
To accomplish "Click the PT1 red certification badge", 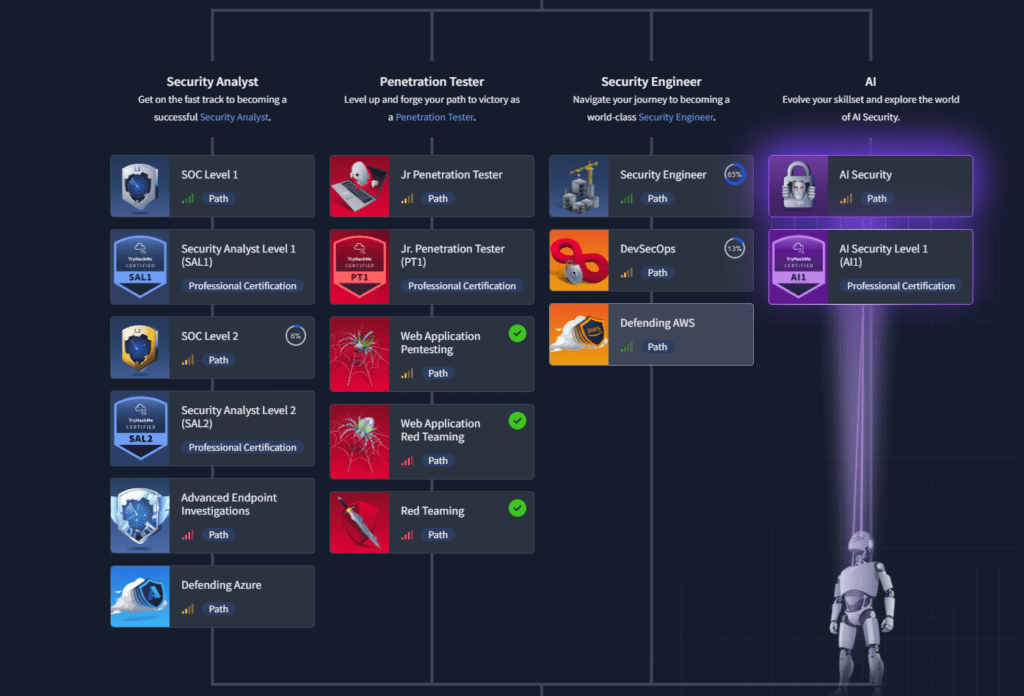I will [359, 266].
